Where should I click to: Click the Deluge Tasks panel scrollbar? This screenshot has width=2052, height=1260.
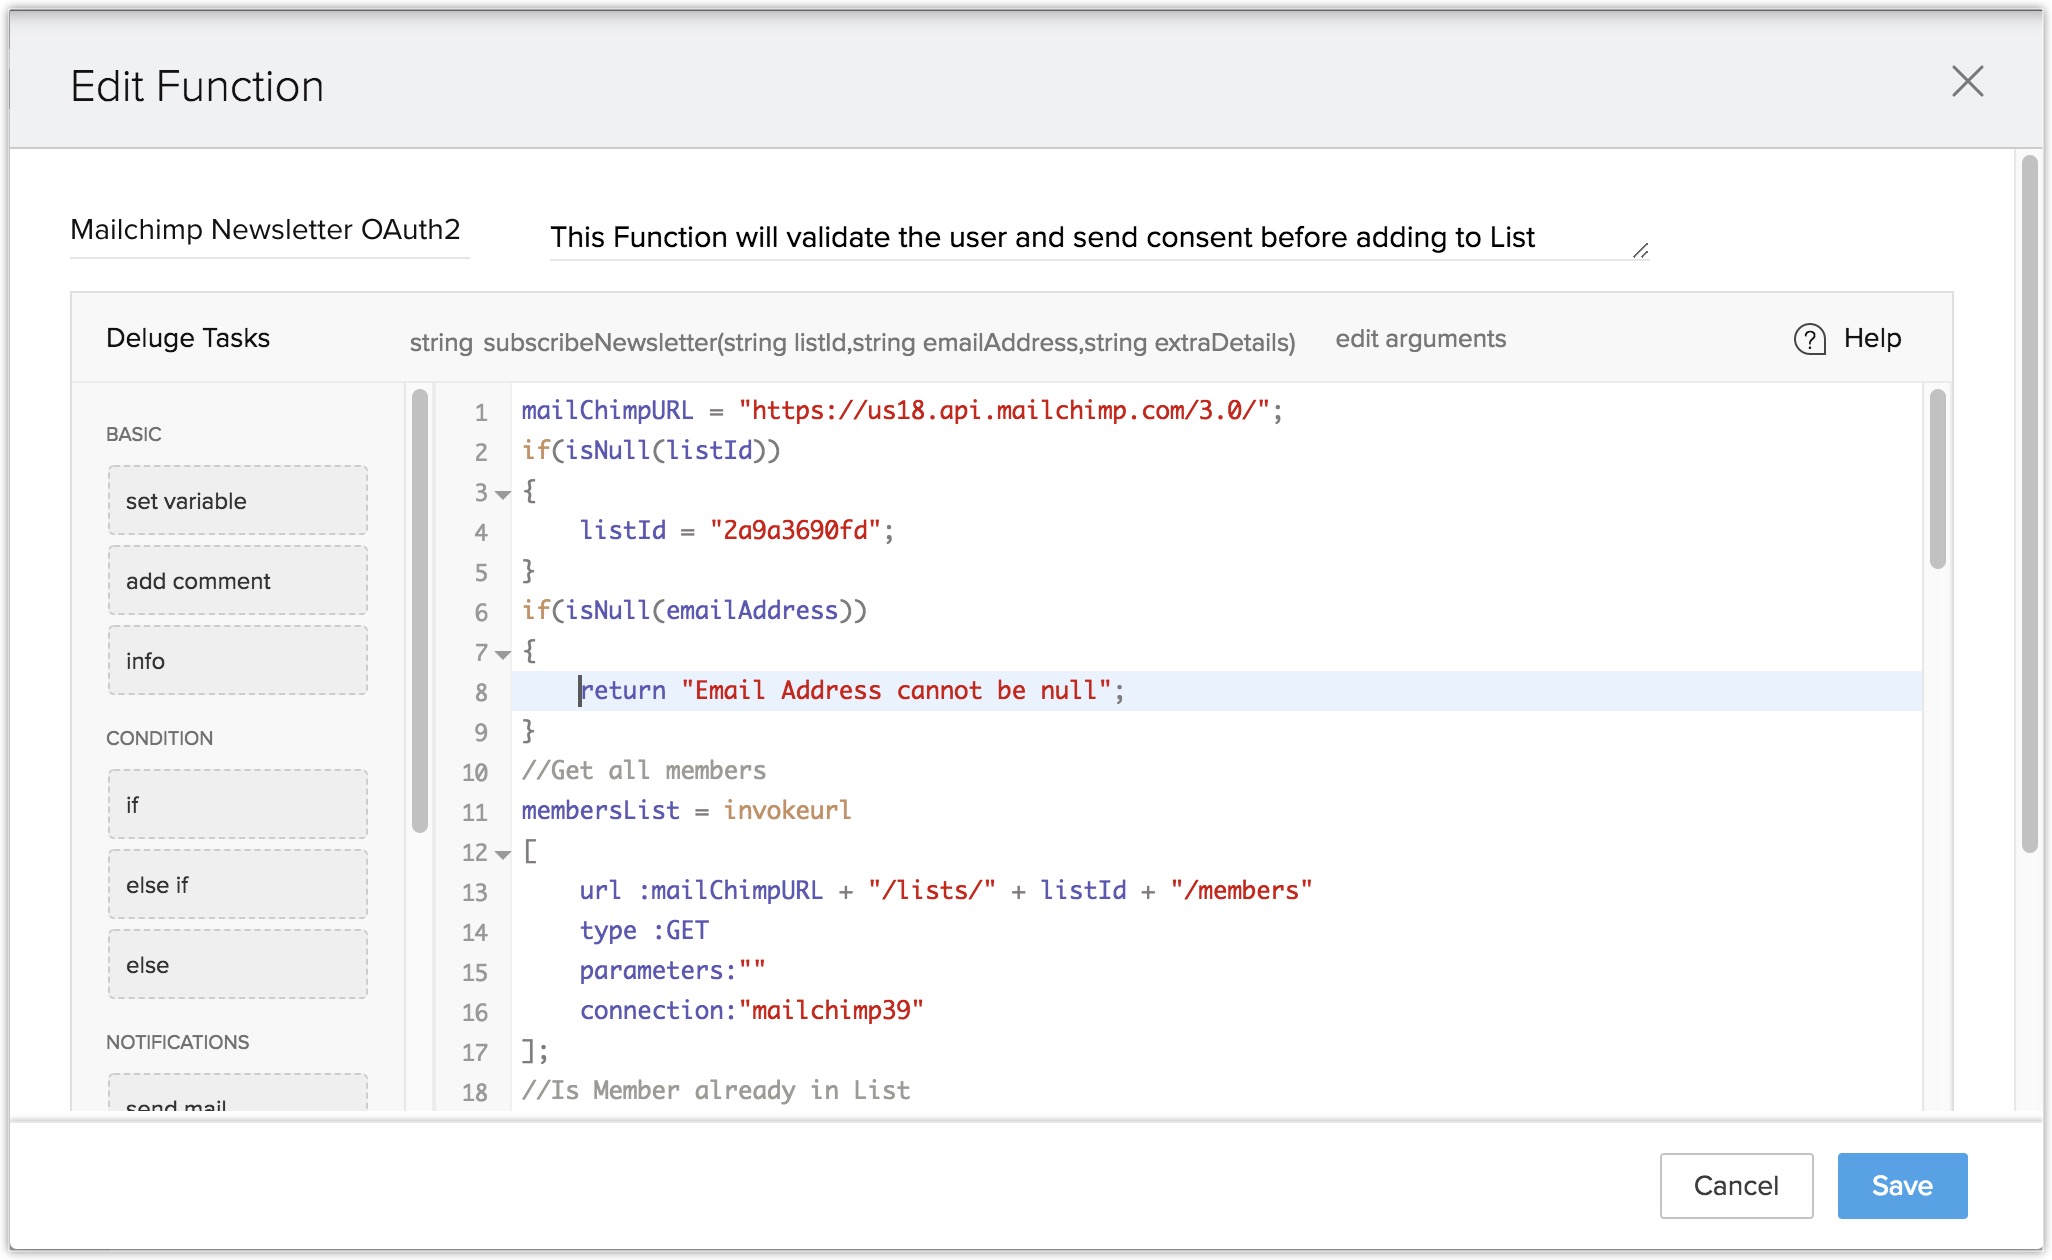pos(420,610)
